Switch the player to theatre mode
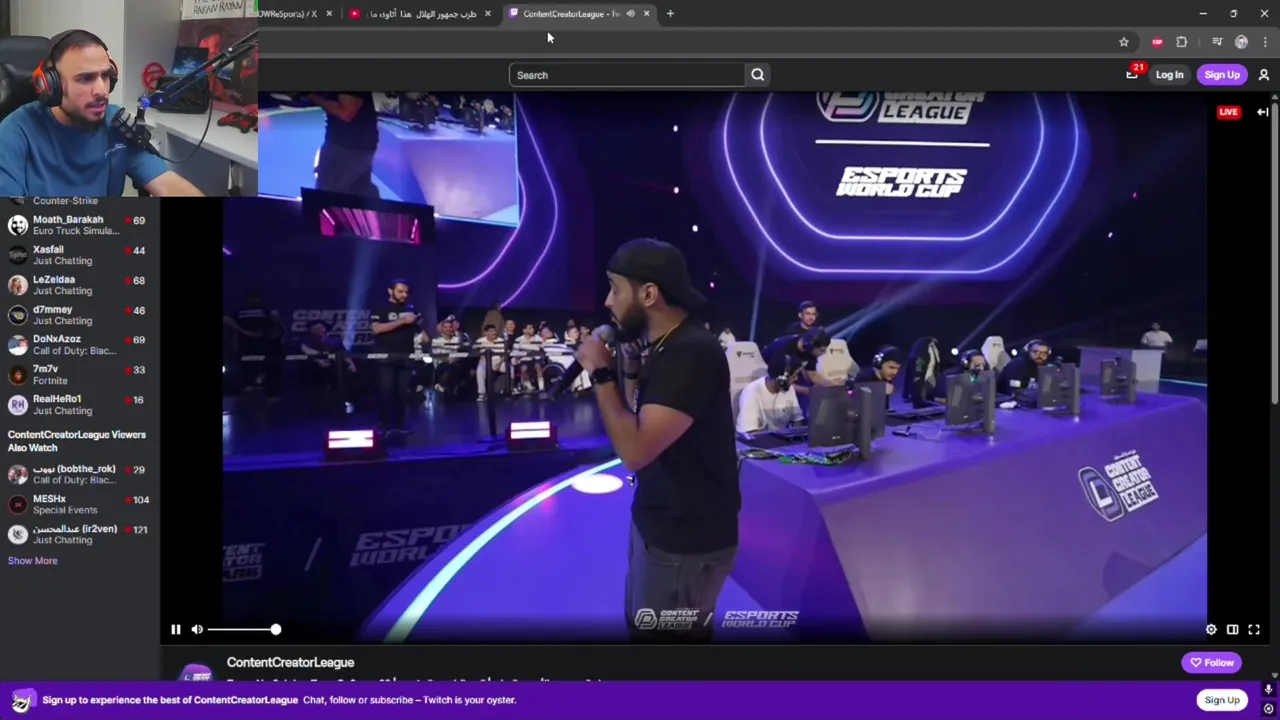Image resolution: width=1280 pixels, height=720 pixels. (x=1232, y=629)
